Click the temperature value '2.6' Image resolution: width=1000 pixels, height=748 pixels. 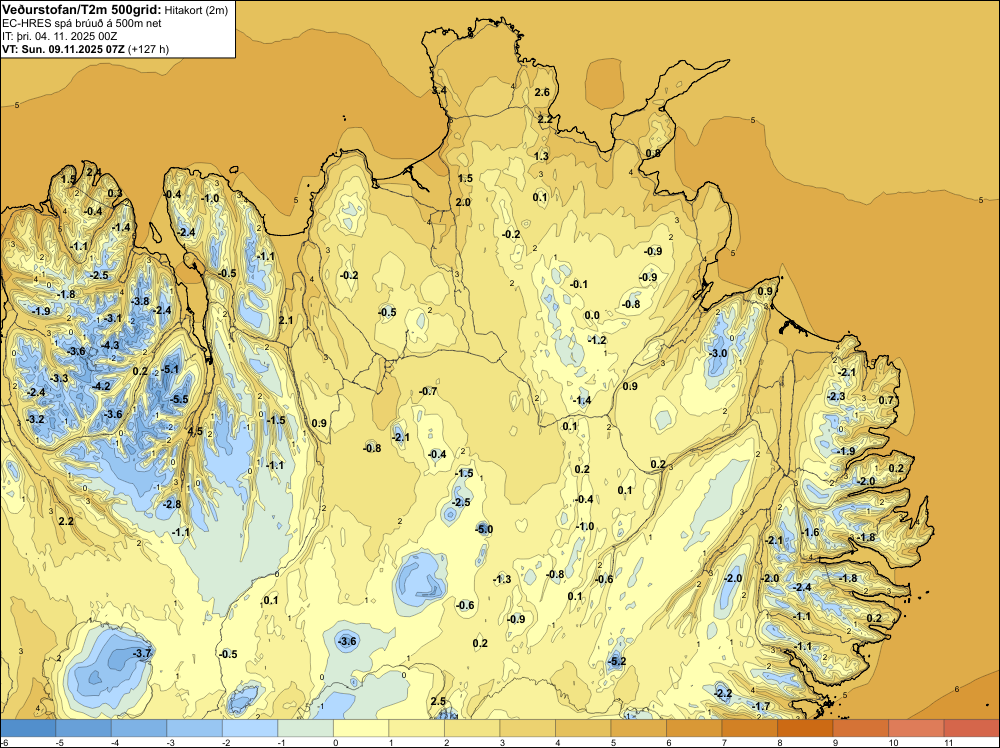point(542,92)
